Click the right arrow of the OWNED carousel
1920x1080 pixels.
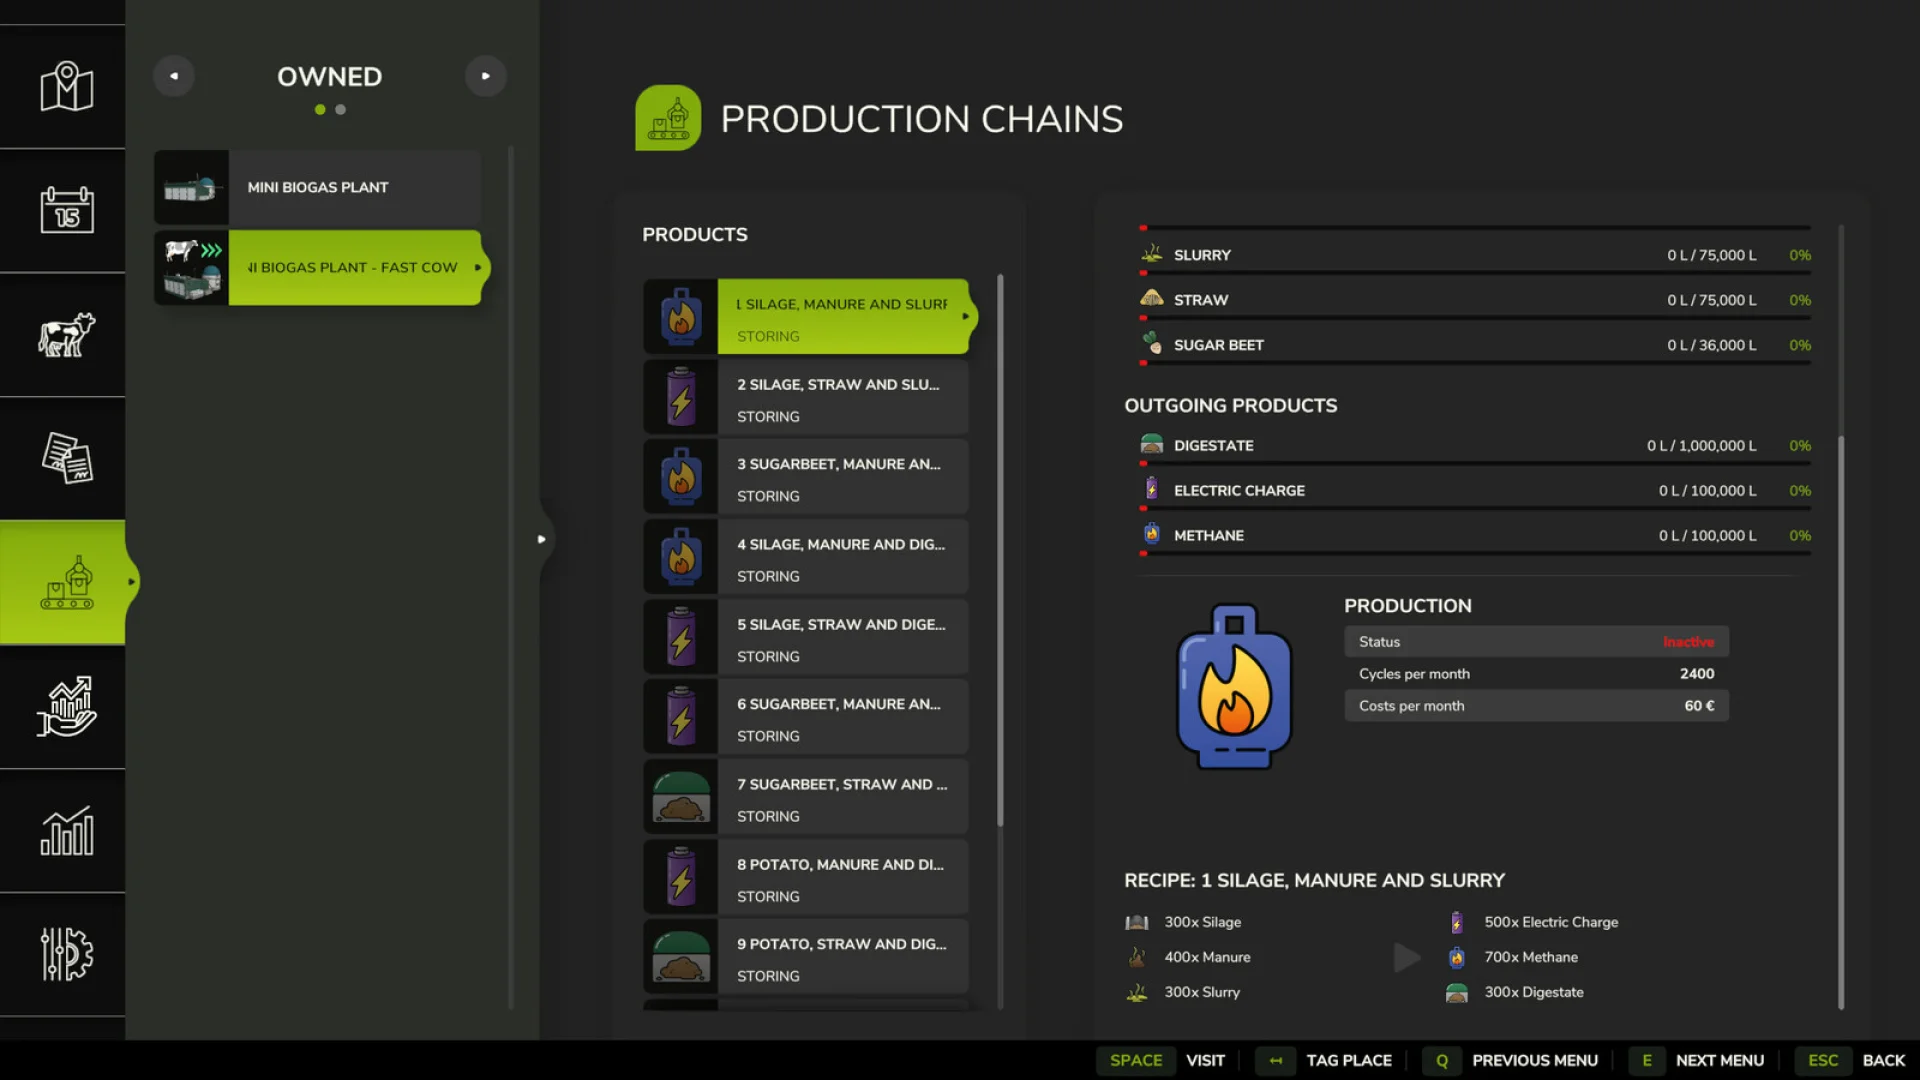486,75
